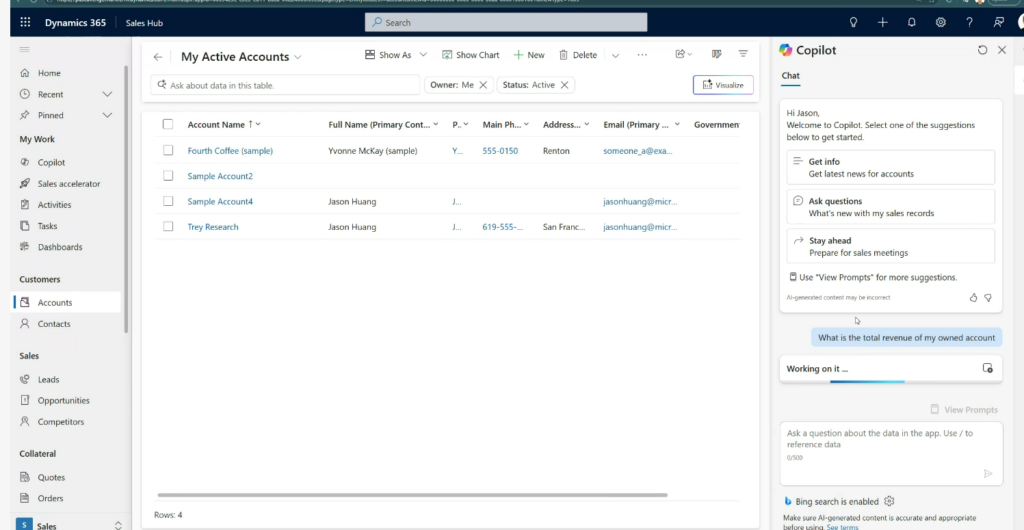Remove the Status: Active filter
This screenshot has height=530, width=1024.
coord(564,85)
